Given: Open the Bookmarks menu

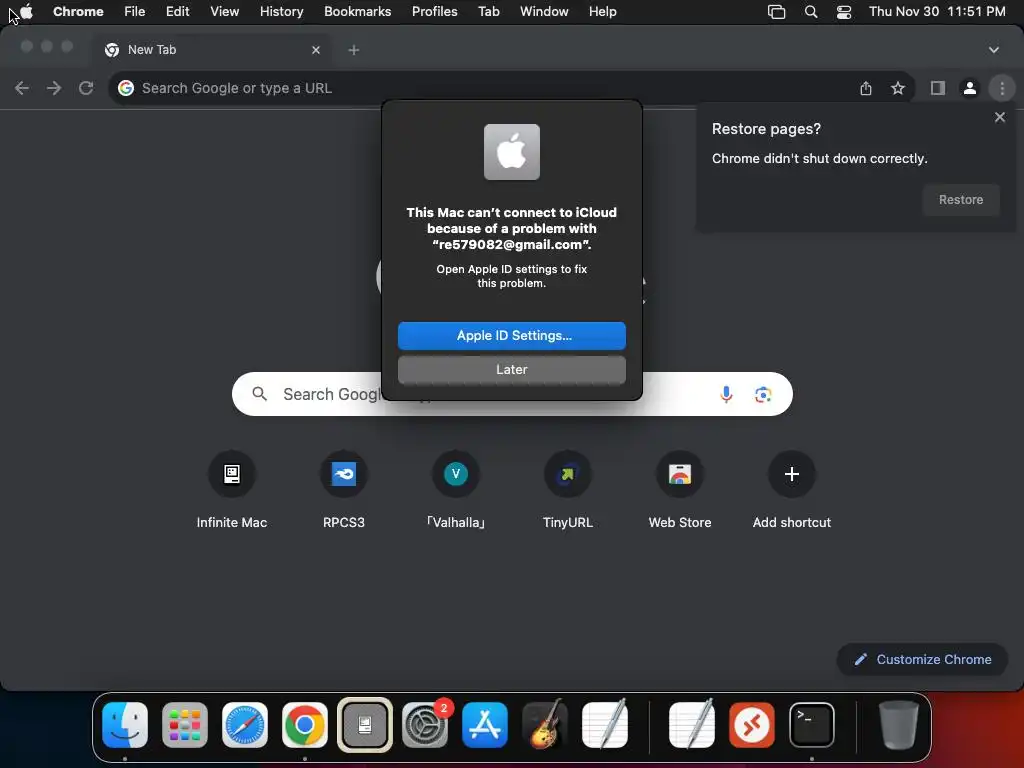Looking at the screenshot, I should (x=357, y=12).
